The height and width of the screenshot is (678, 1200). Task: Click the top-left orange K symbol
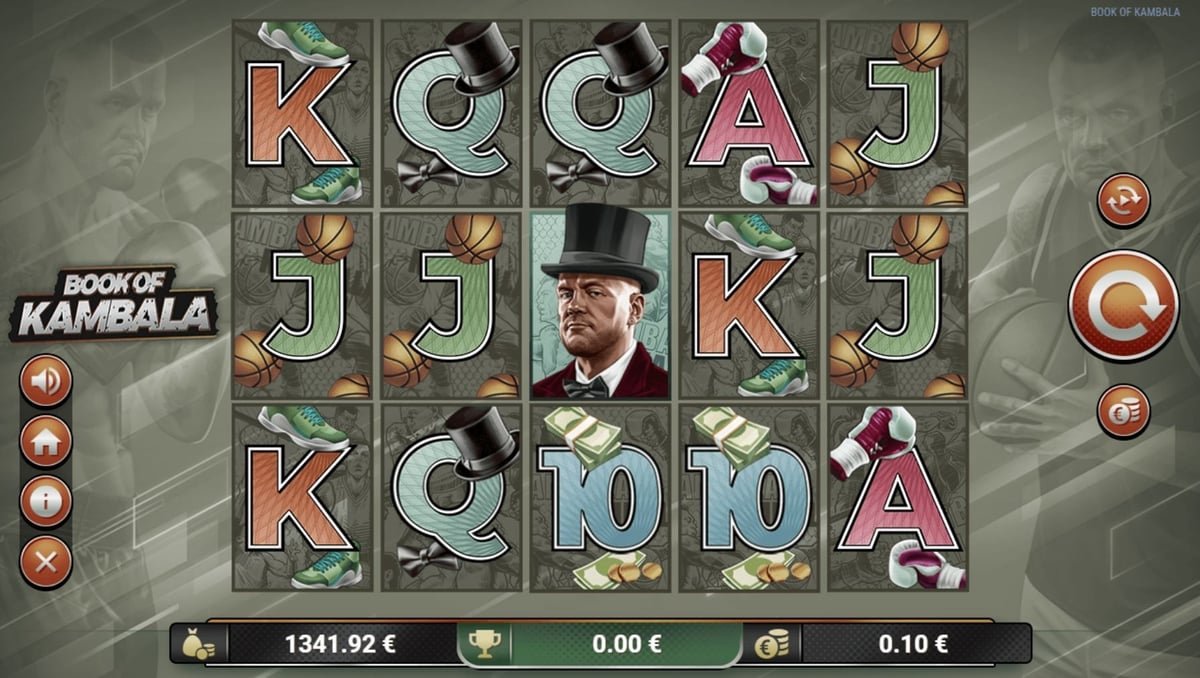(x=302, y=113)
